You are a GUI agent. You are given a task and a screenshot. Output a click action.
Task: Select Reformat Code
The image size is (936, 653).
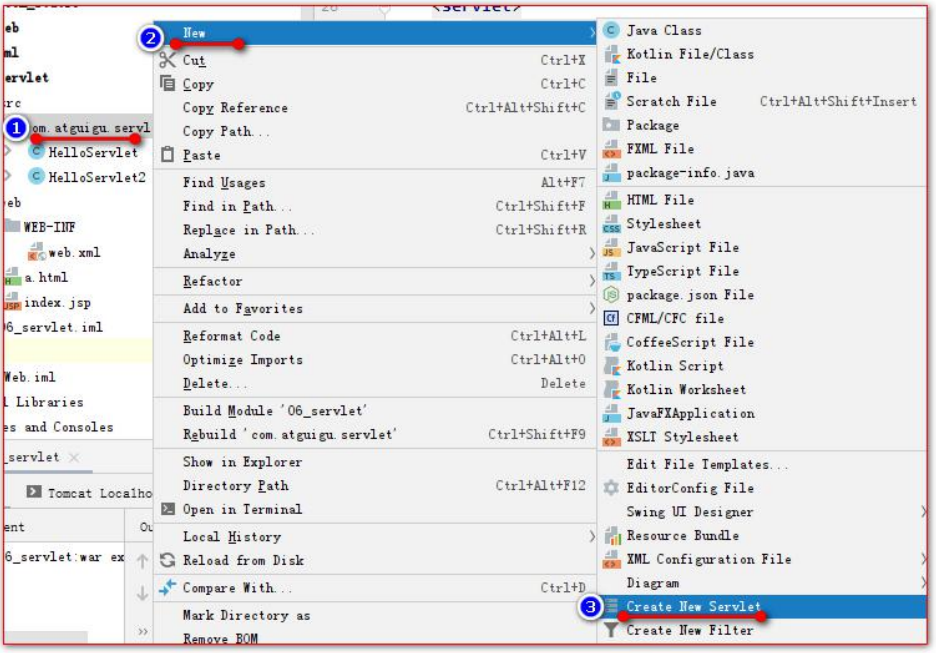click(x=375, y=335)
